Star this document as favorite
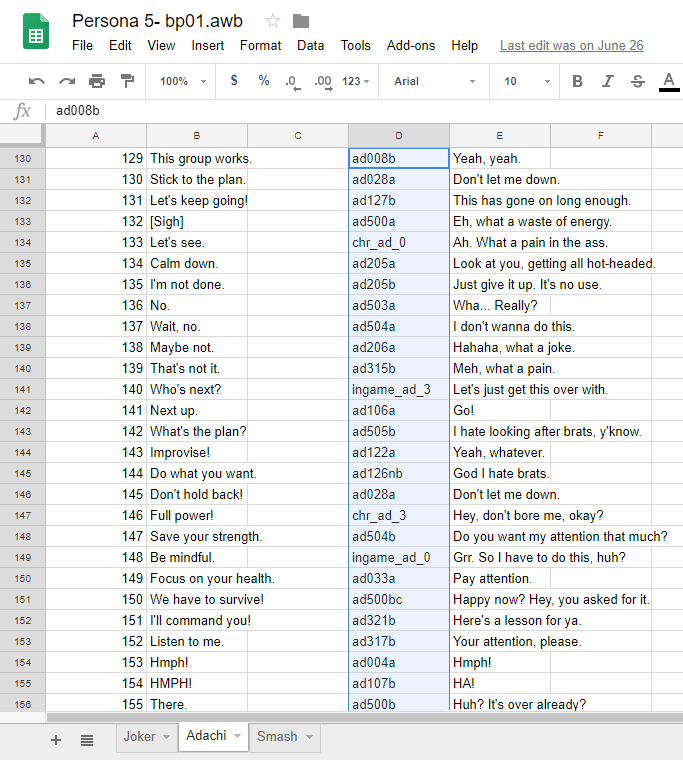This screenshot has width=683, height=760. coord(273,21)
